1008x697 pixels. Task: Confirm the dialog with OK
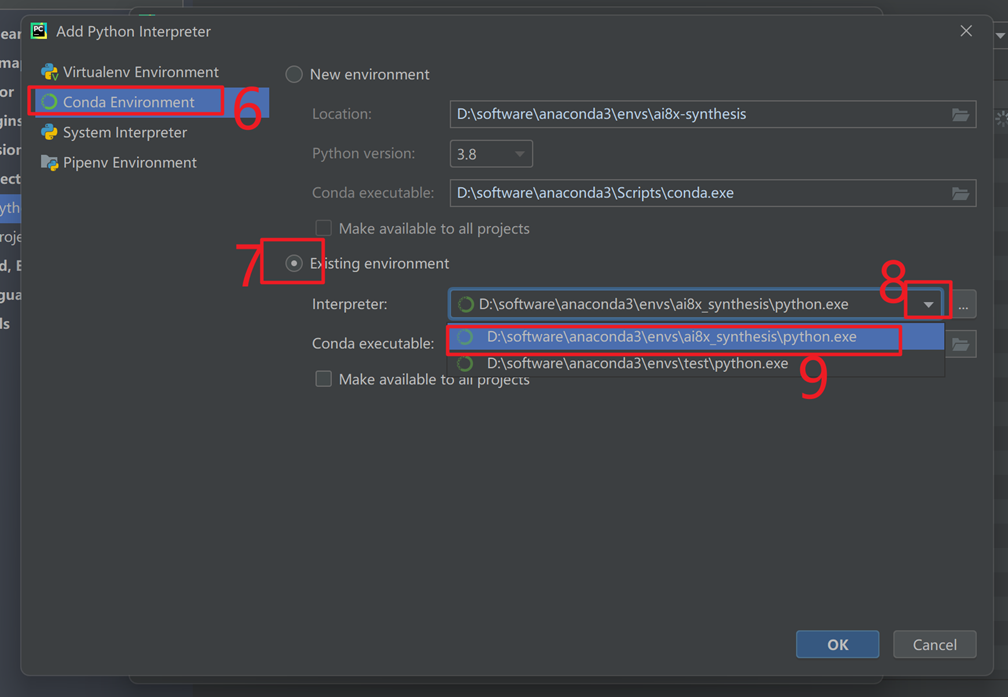[x=838, y=644]
